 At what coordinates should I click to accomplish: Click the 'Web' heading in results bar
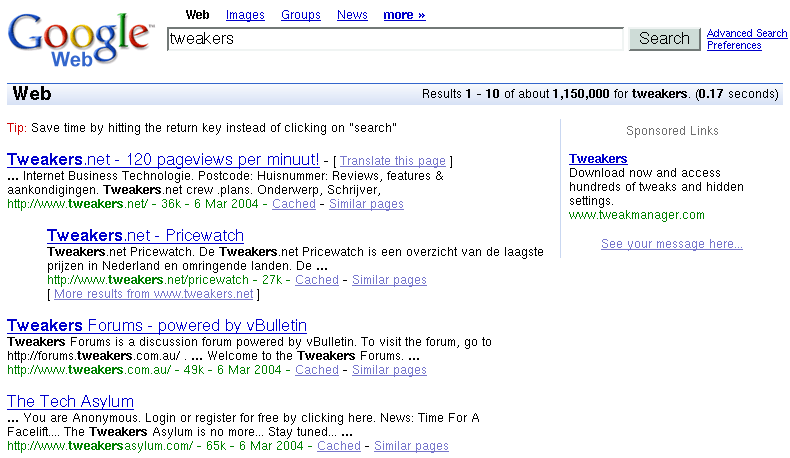[x=32, y=94]
